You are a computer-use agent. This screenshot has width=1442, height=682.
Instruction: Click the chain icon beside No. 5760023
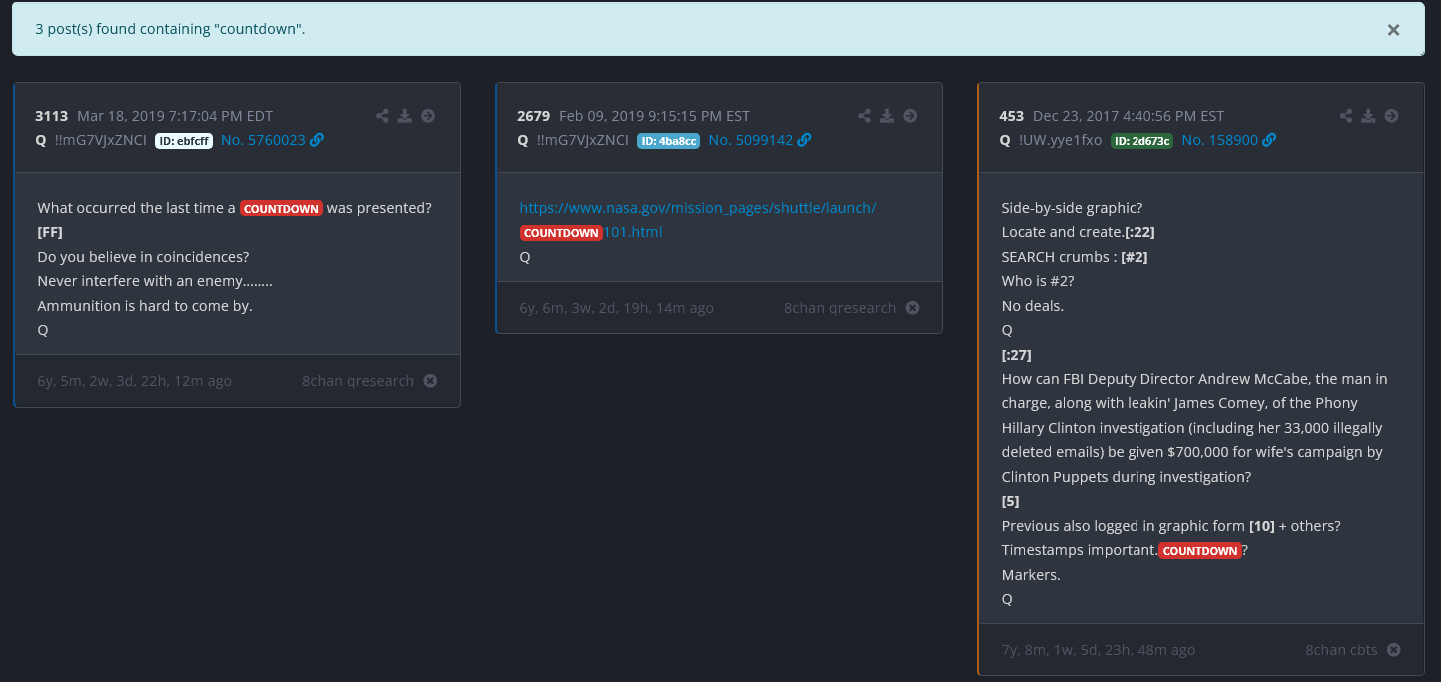317,140
